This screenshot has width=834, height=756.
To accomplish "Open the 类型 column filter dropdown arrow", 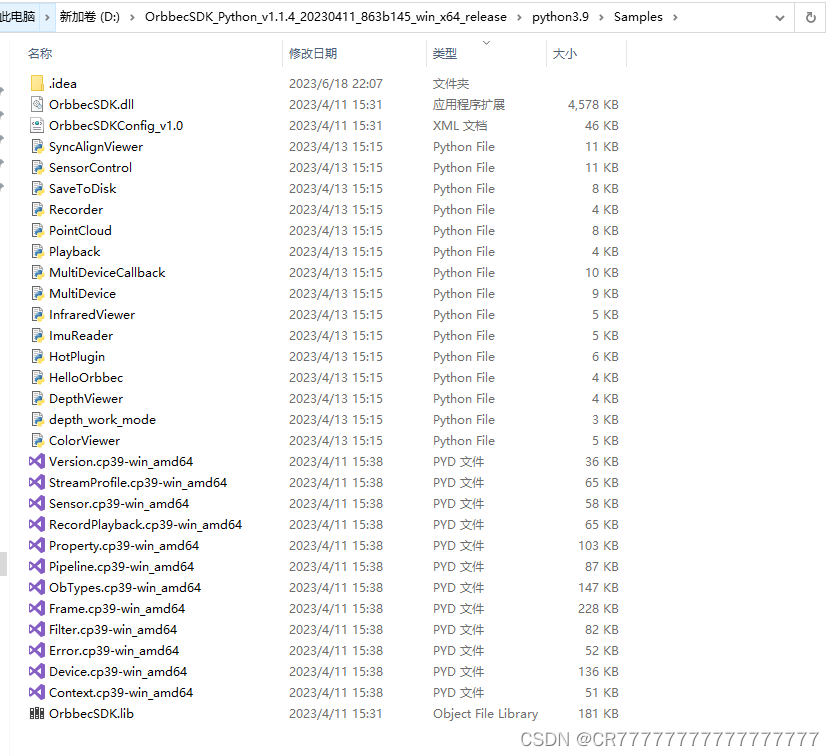I will [486, 43].
